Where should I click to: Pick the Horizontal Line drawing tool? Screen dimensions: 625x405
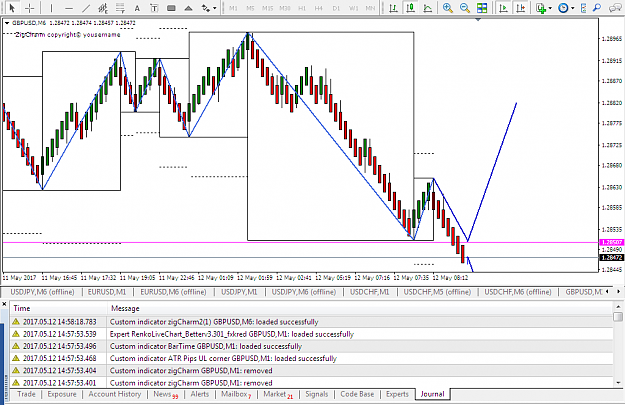coord(69,8)
